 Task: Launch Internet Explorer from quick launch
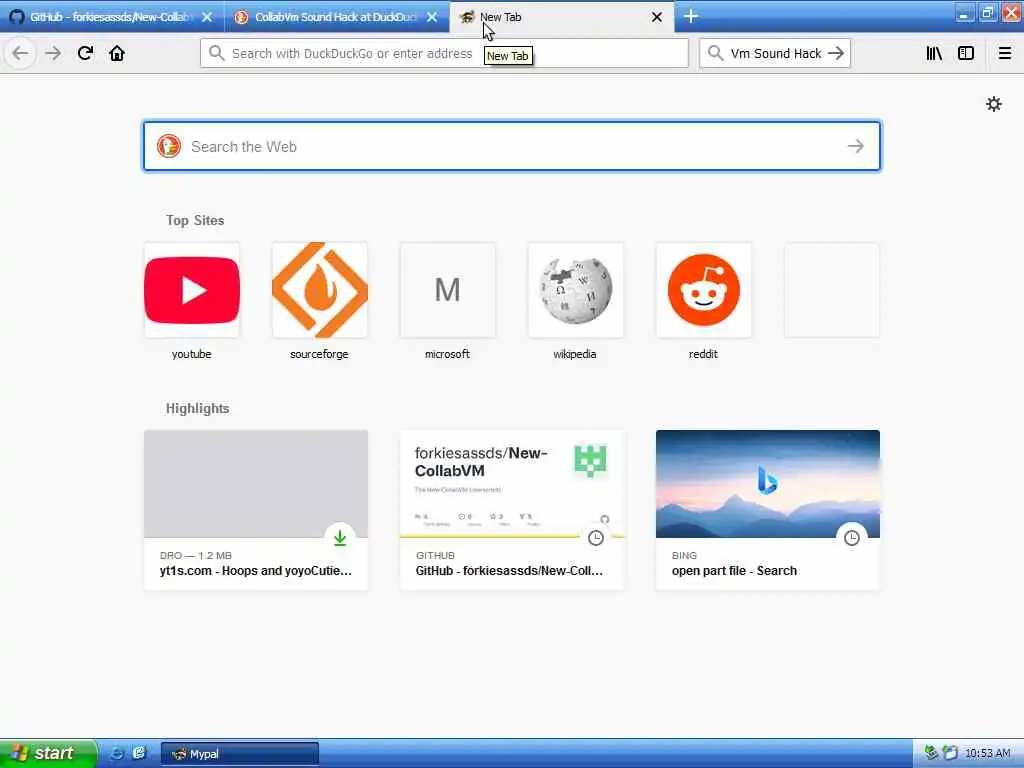(117, 753)
